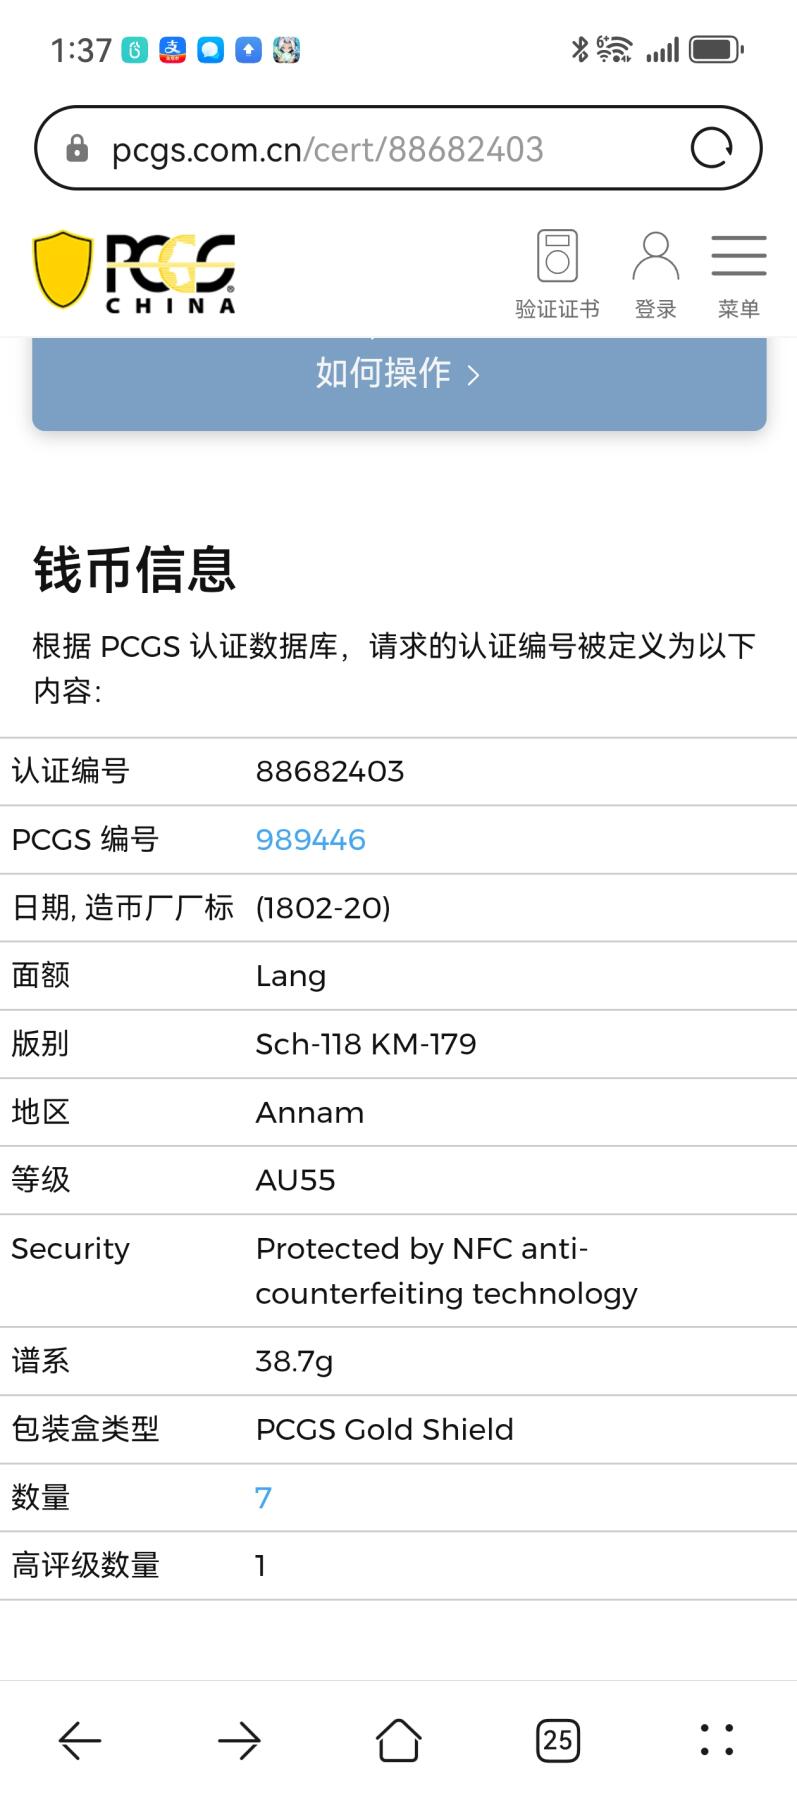The width and height of the screenshot is (797, 1800).
Task: Tap the 登录 login user icon
Action: click(655, 275)
